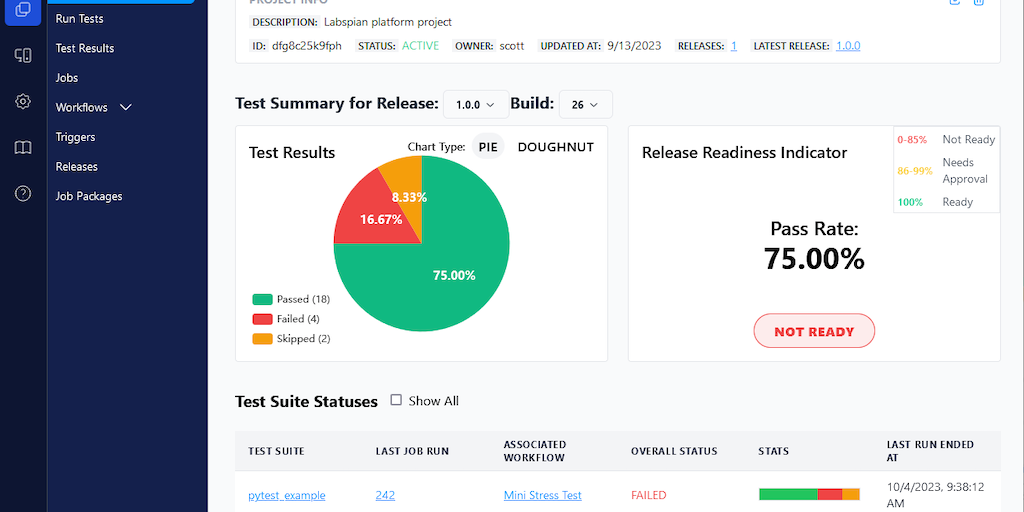Open the Build 26 dropdown
This screenshot has height=512, width=1024.
coord(585,104)
